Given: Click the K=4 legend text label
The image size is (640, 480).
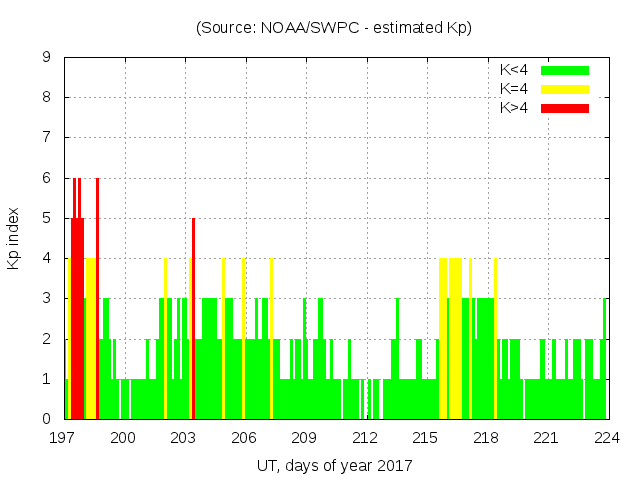Looking at the screenshot, I should pos(514,89).
